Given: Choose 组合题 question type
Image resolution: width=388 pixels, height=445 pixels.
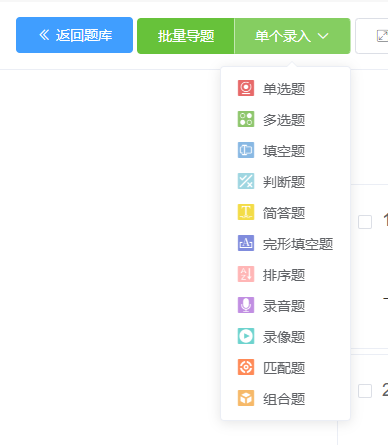Looking at the screenshot, I should [x=285, y=399].
